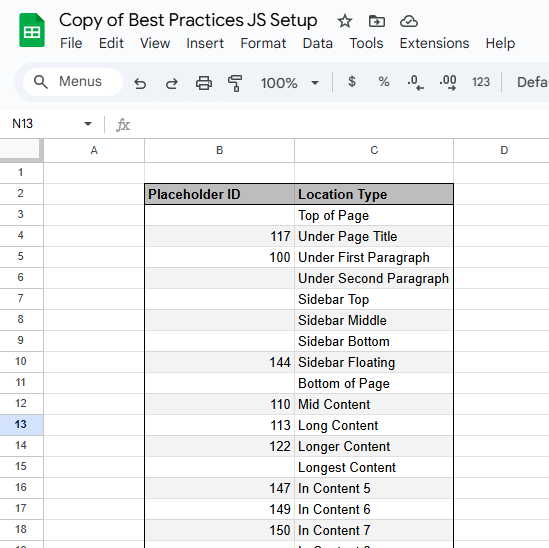Open the Tools menu
The image size is (549, 548).
[x=366, y=43]
